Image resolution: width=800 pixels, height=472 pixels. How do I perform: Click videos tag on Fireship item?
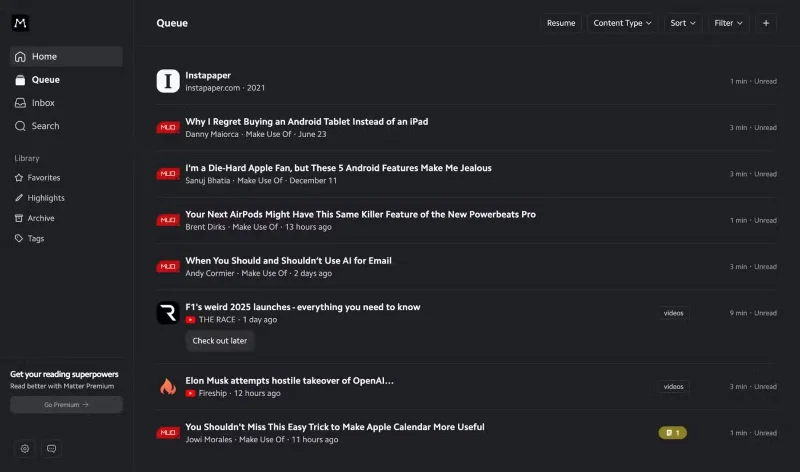point(673,387)
